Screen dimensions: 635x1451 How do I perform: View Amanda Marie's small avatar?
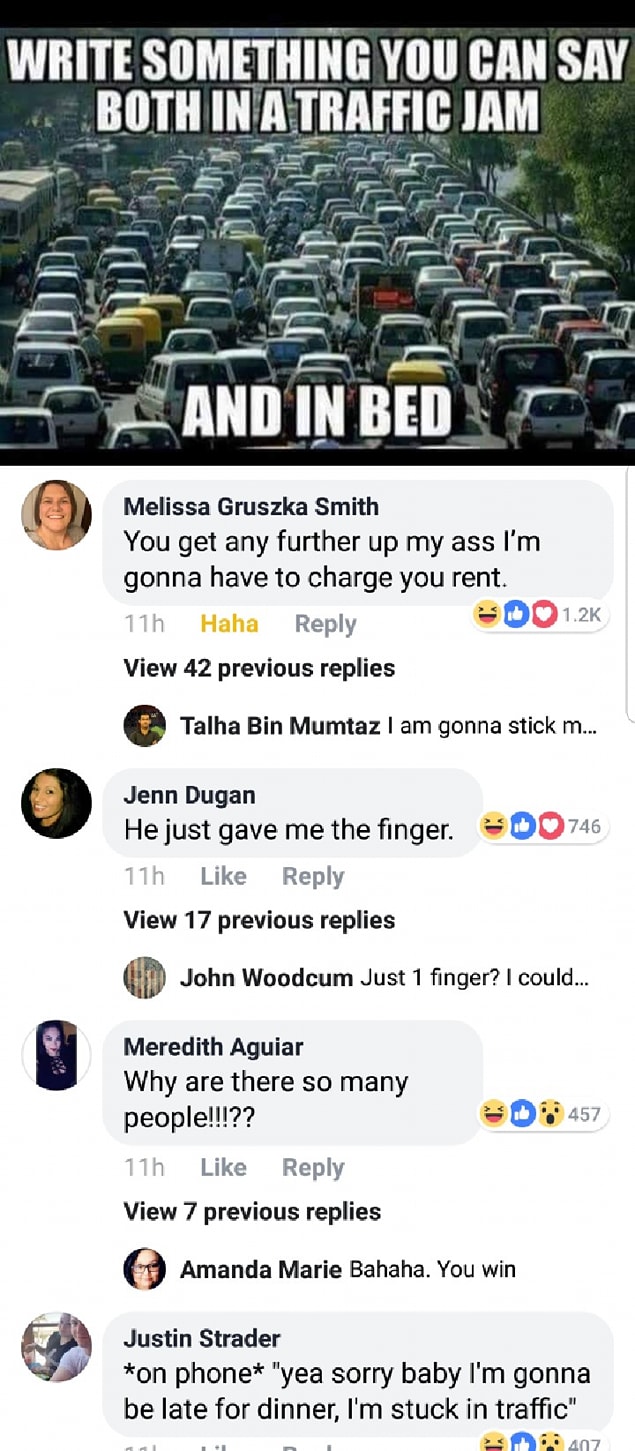click(x=145, y=1269)
